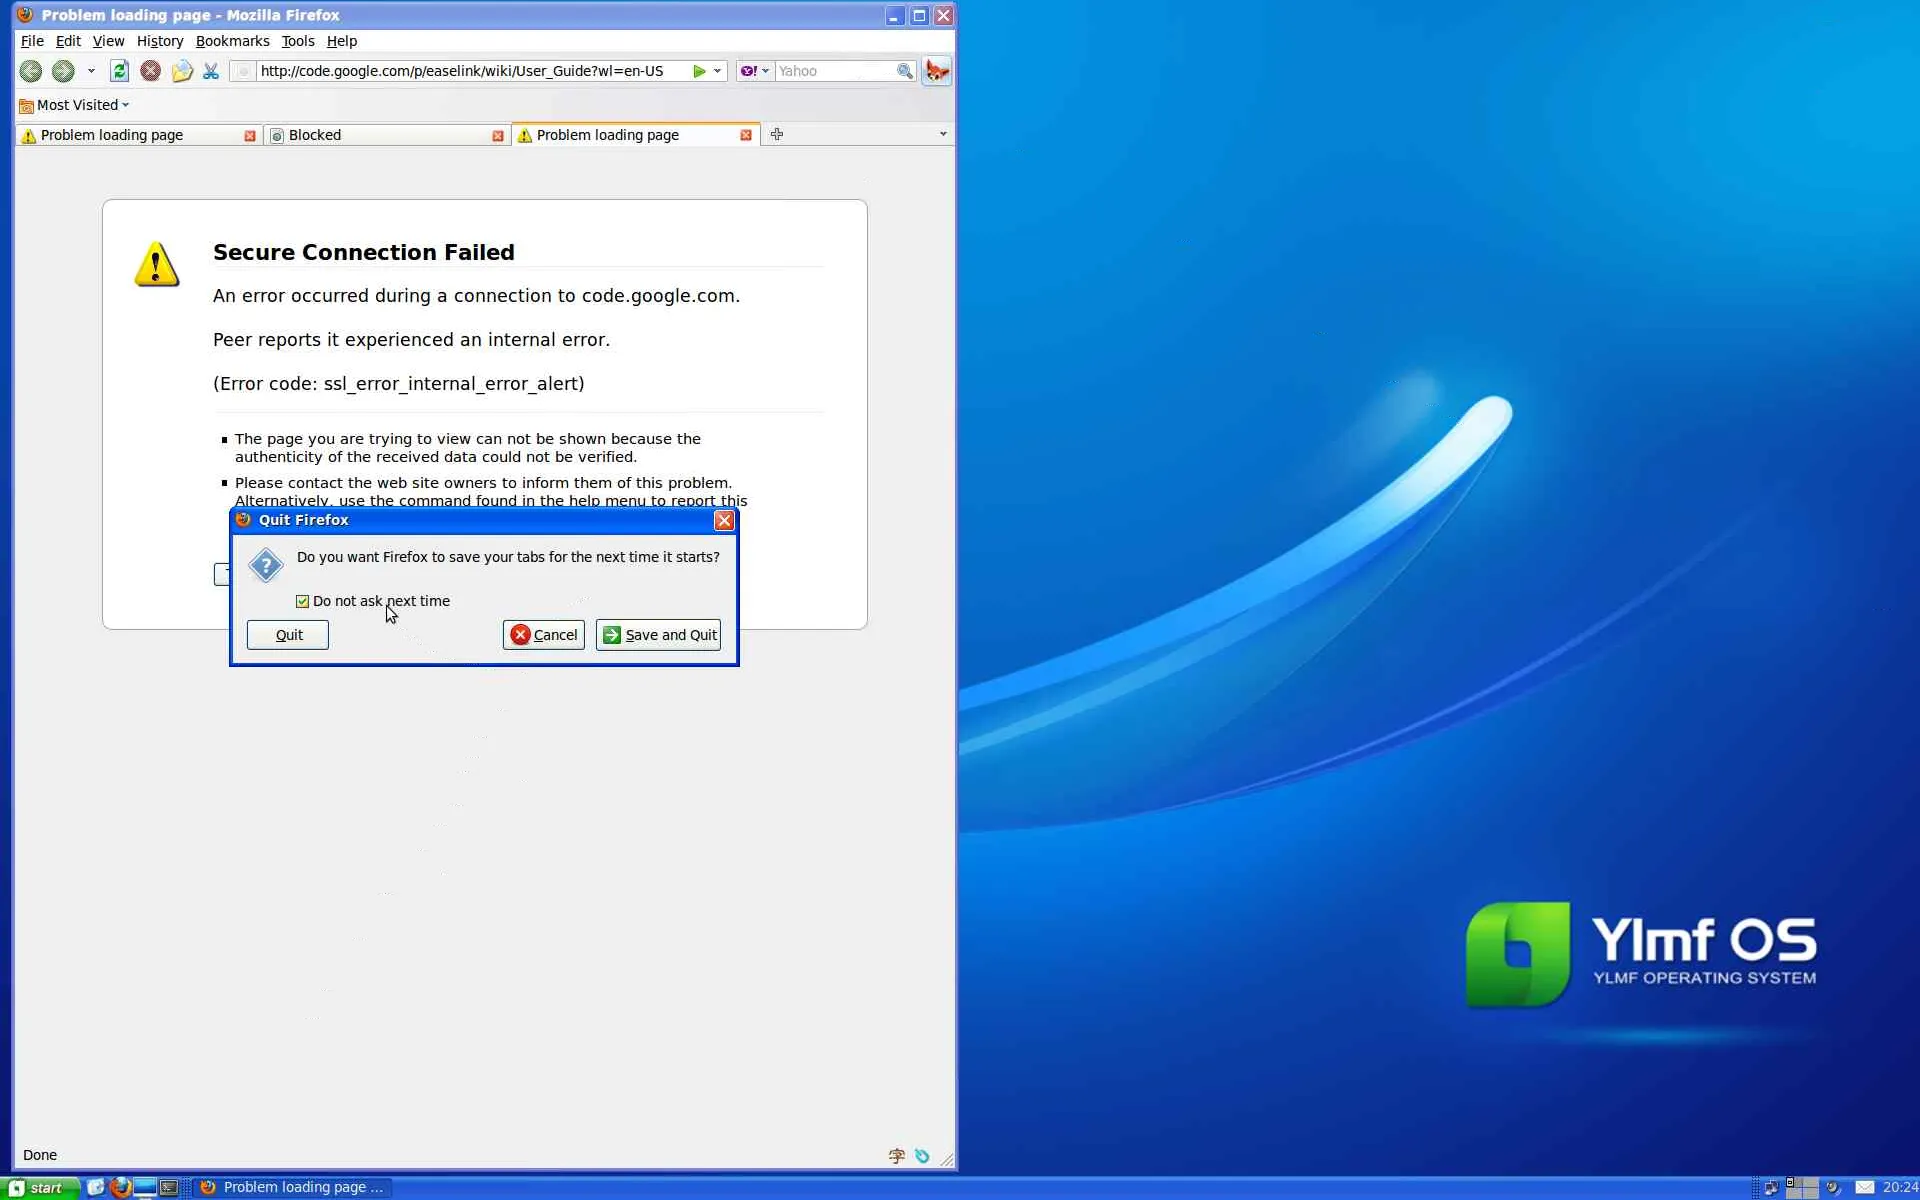Expand the back/forward history dropdown

pyautogui.click(x=91, y=71)
